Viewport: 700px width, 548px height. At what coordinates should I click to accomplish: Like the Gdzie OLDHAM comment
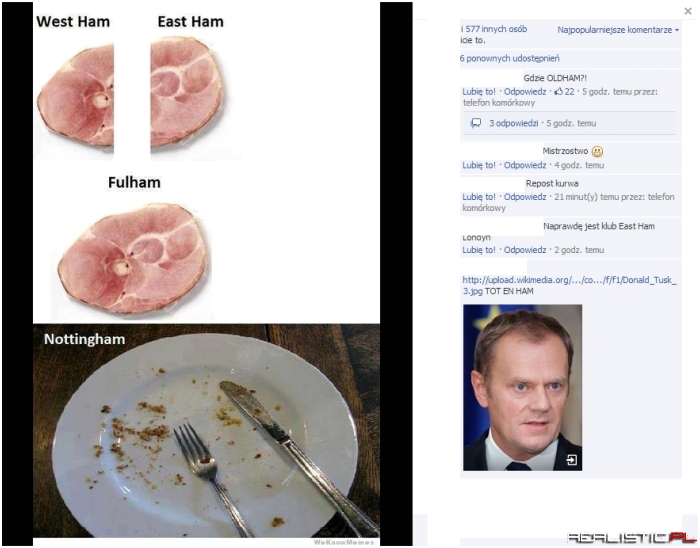(x=479, y=91)
